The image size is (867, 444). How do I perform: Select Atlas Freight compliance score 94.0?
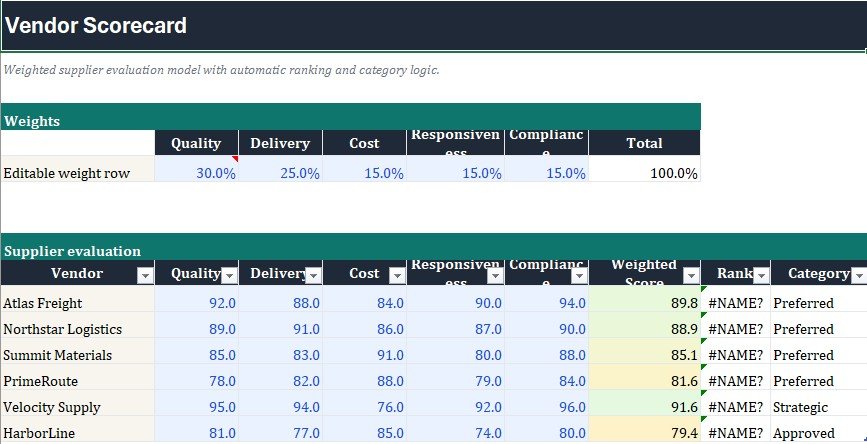pyautogui.click(x=546, y=299)
